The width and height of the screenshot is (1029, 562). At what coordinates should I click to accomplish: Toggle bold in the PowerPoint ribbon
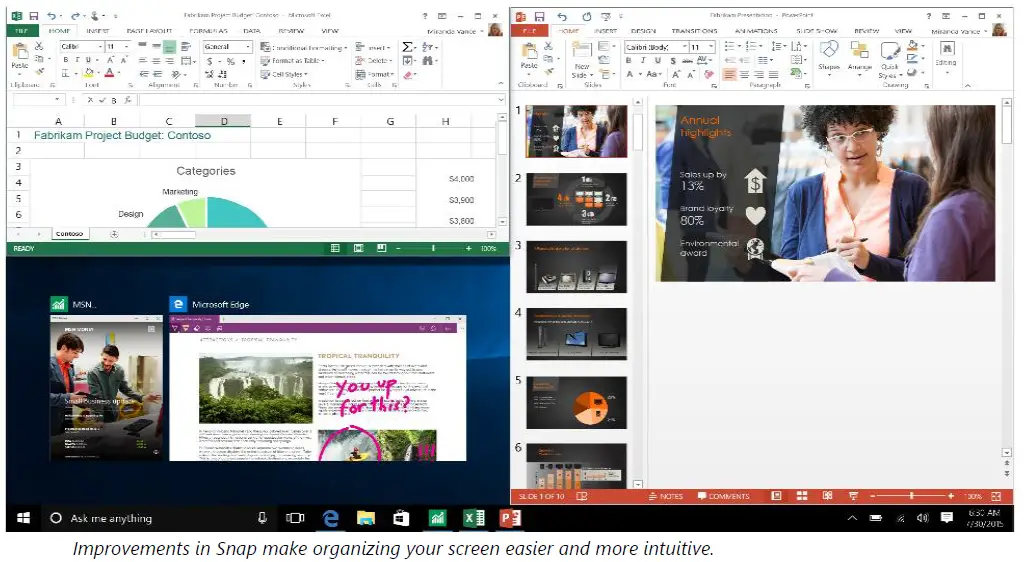pos(629,60)
